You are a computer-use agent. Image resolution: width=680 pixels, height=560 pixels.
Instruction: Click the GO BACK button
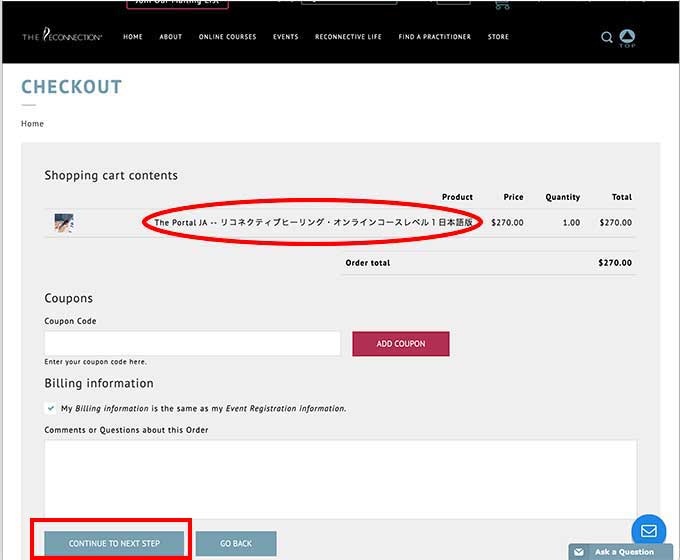pyautogui.click(x=236, y=544)
